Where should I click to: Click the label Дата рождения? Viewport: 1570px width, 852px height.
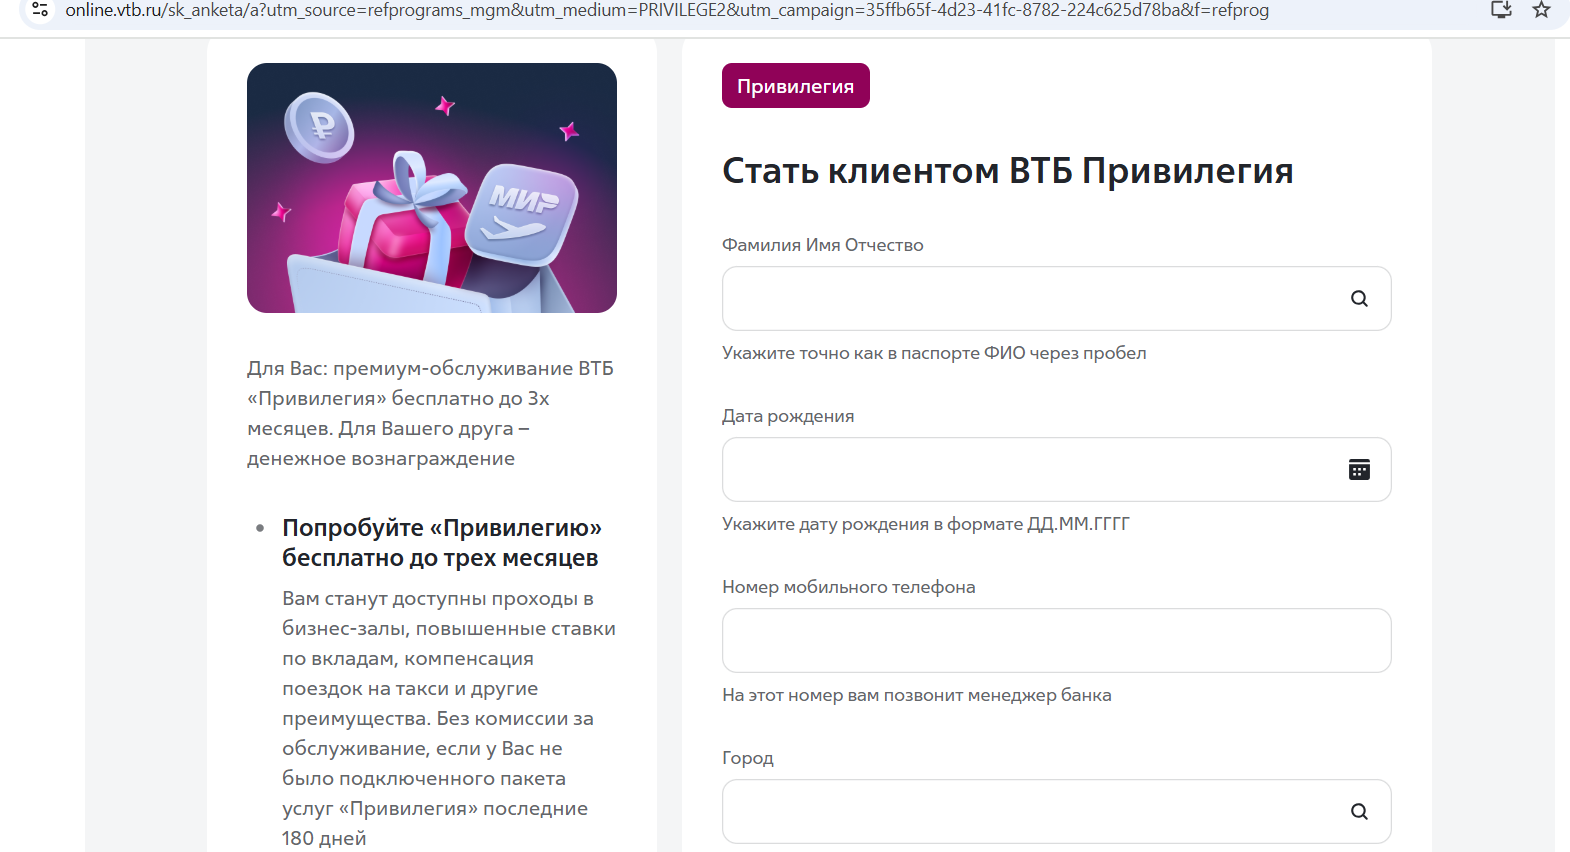point(788,416)
